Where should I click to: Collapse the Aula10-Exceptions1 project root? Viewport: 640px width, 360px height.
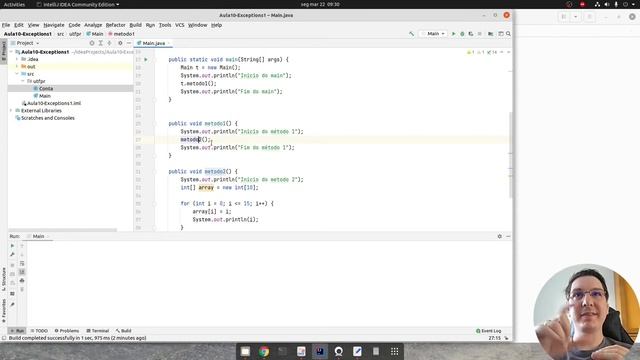point(11,52)
